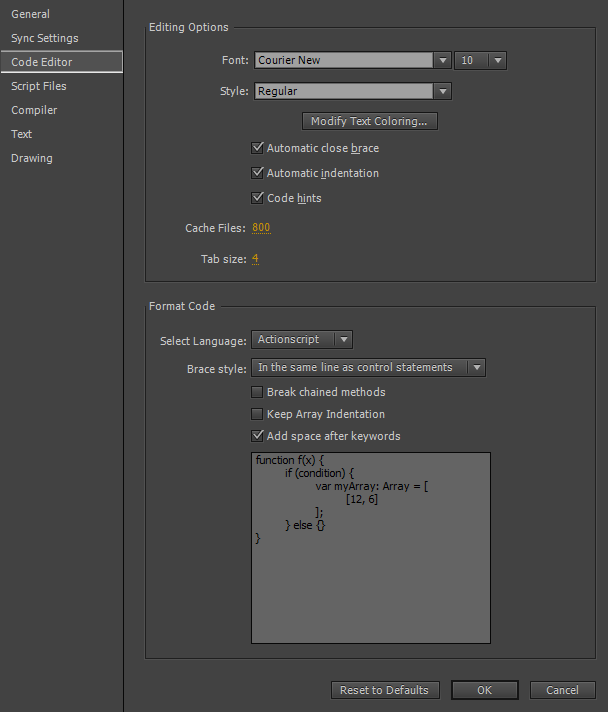
Task: Click the Keep Array Indentation label
Action: coord(326,414)
